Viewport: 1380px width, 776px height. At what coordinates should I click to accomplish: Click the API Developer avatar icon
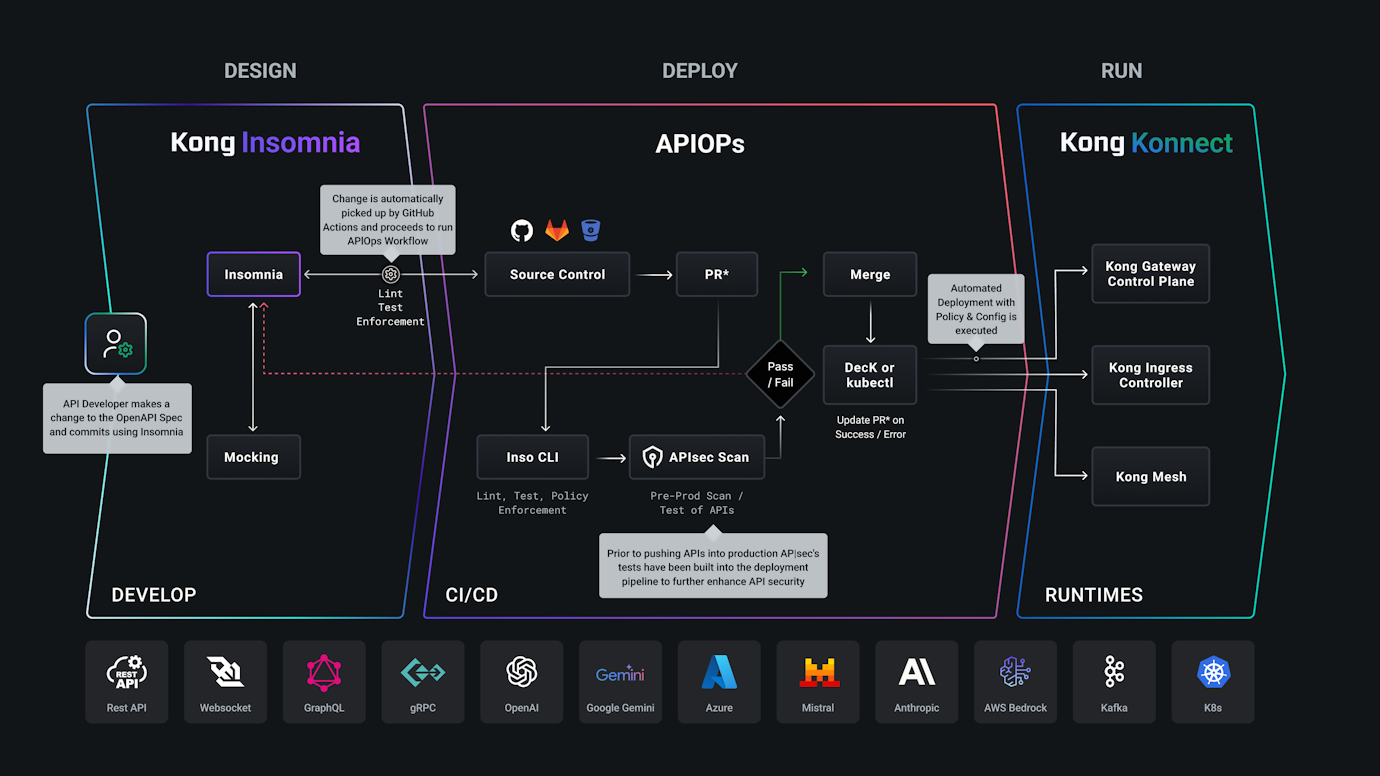[115, 343]
